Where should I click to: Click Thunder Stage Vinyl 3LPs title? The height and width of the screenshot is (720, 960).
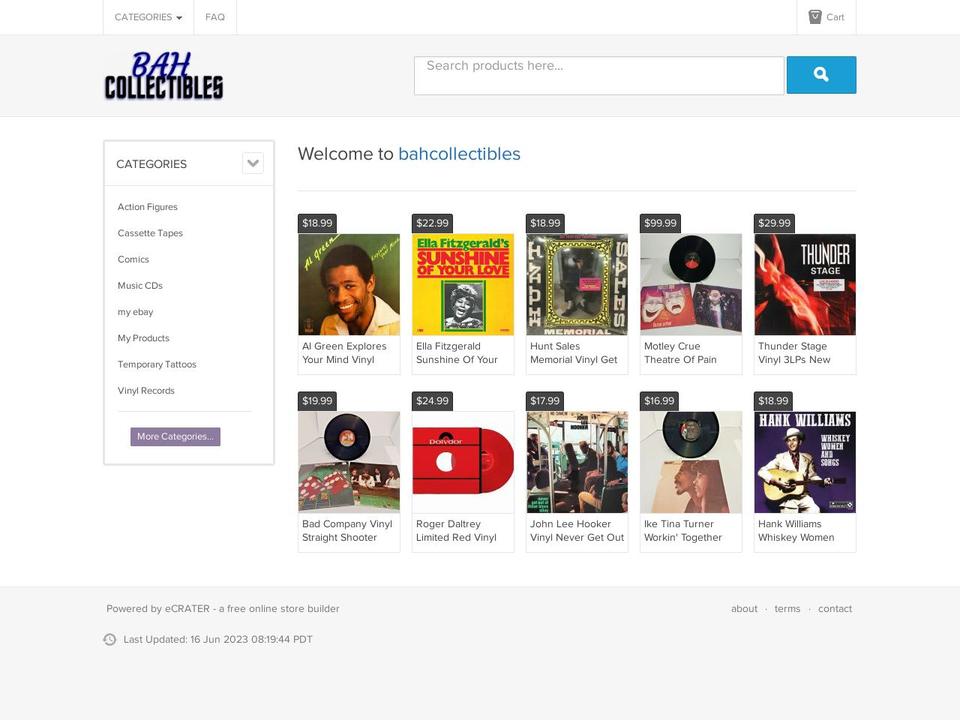(794, 353)
